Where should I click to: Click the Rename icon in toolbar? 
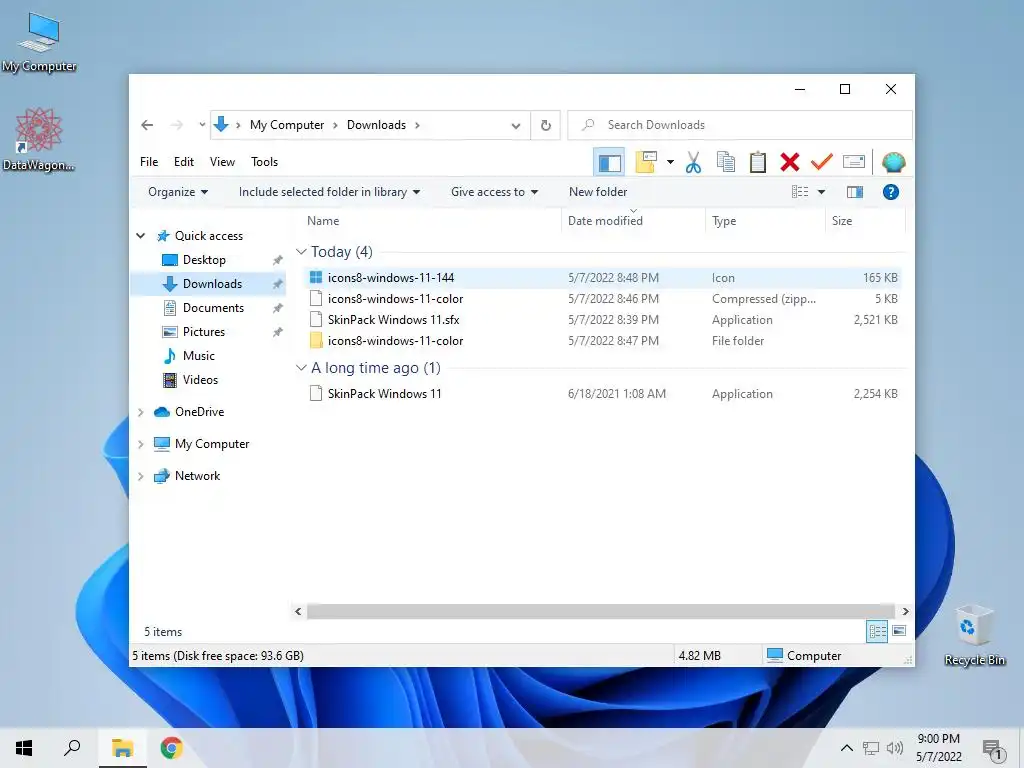pos(854,161)
